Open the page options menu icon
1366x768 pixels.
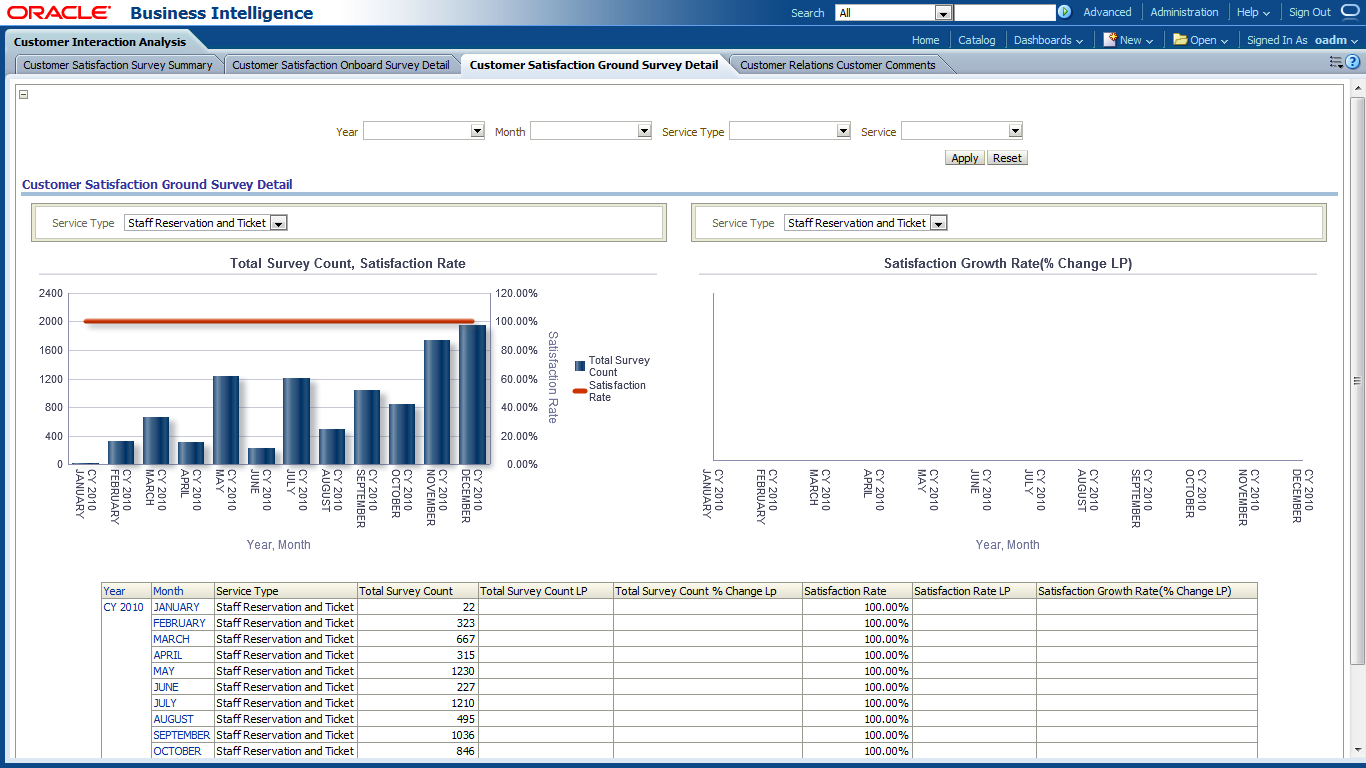(x=1336, y=62)
